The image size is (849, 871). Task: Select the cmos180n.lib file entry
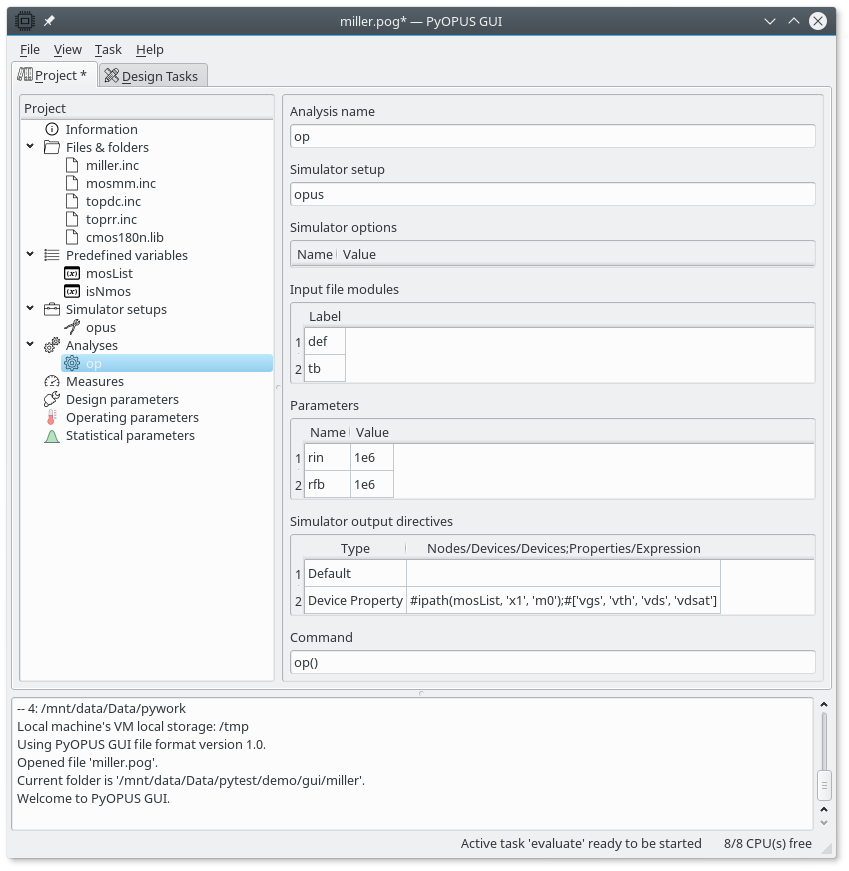coord(124,237)
